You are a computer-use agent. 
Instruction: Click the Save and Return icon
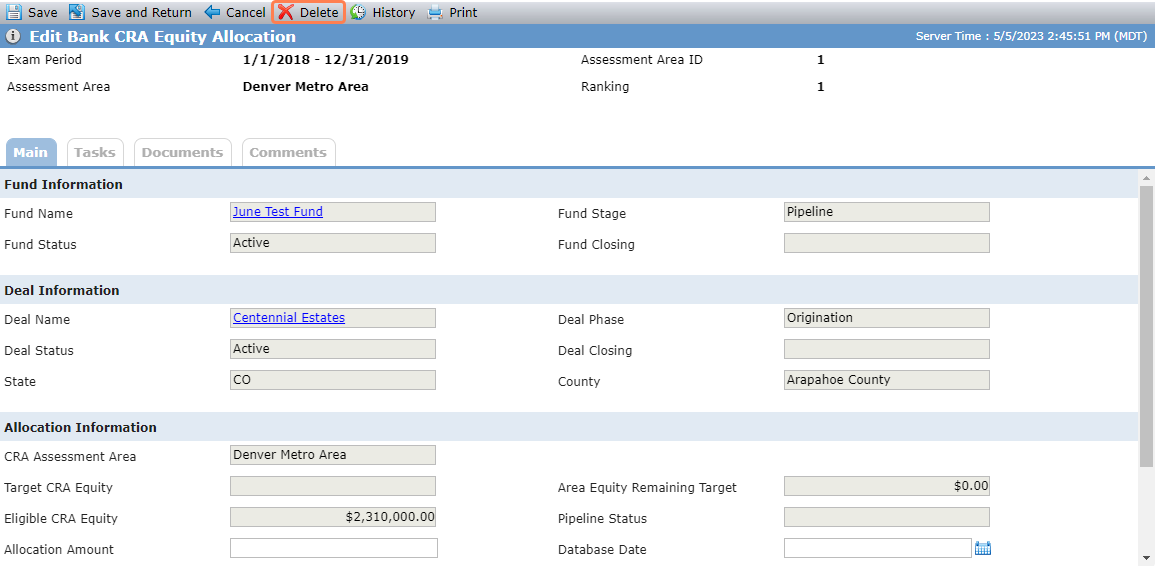[77, 13]
